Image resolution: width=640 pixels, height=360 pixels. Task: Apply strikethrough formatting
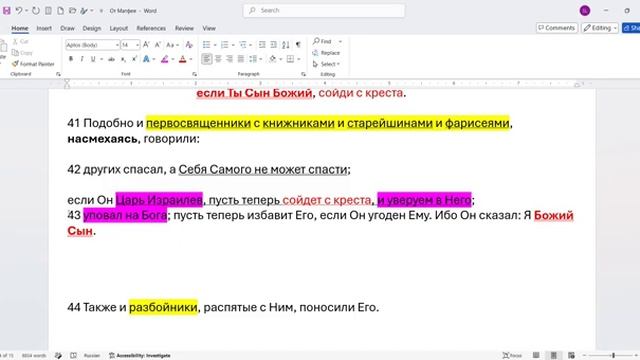pos(111,59)
